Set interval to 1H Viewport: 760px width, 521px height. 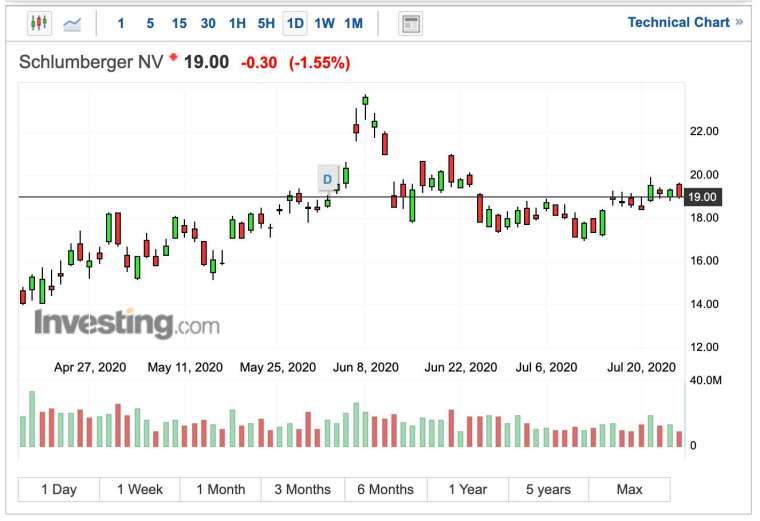(x=238, y=23)
